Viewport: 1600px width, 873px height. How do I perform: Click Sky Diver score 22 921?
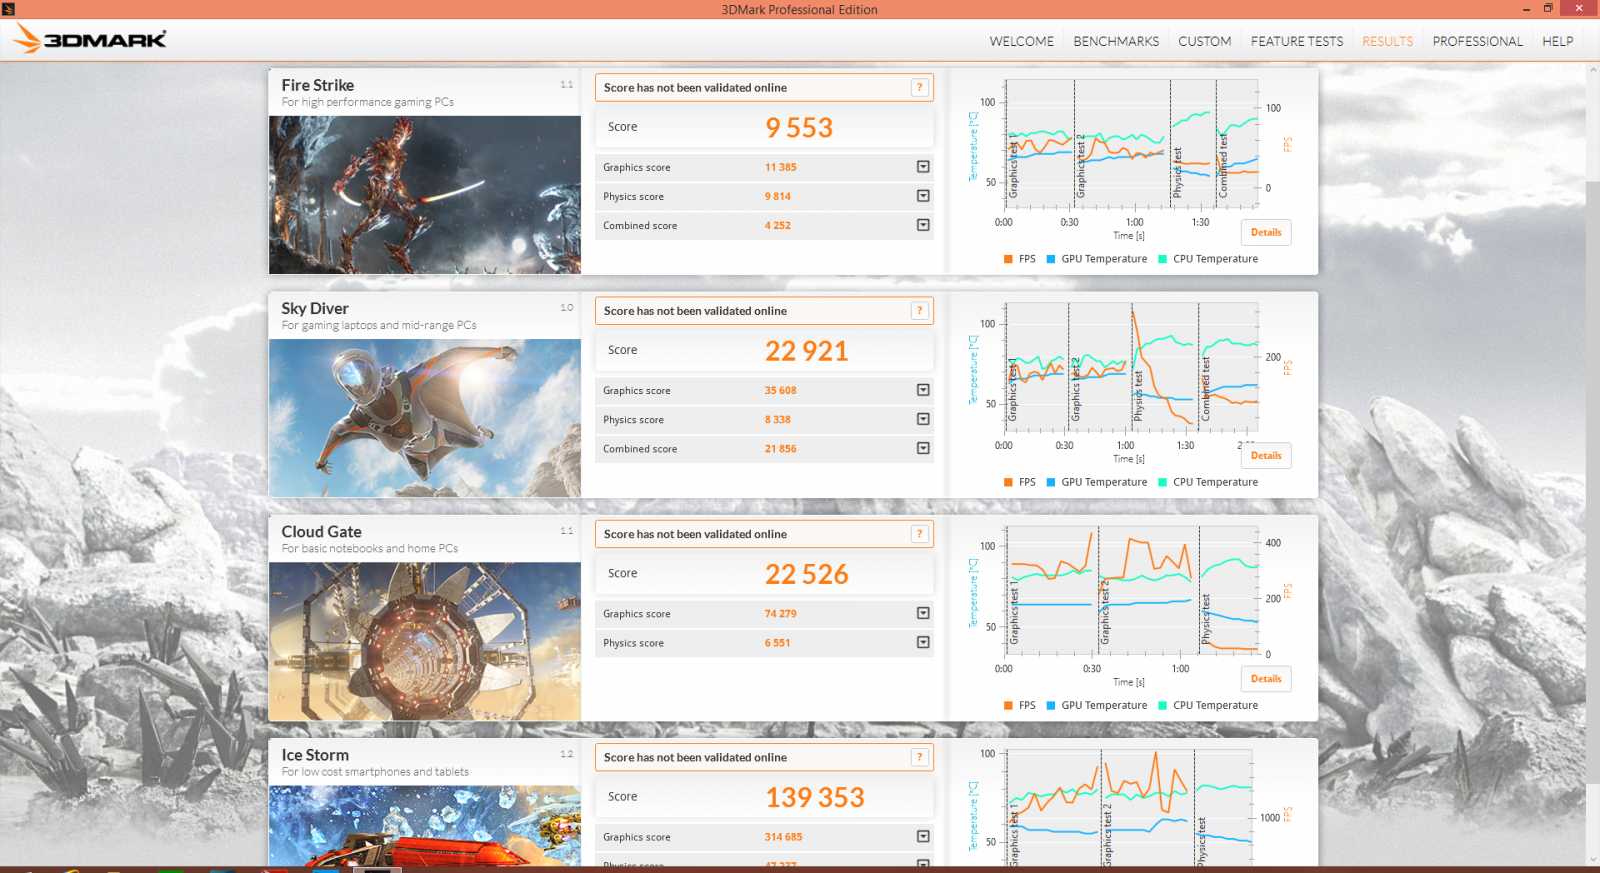[807, 351]
